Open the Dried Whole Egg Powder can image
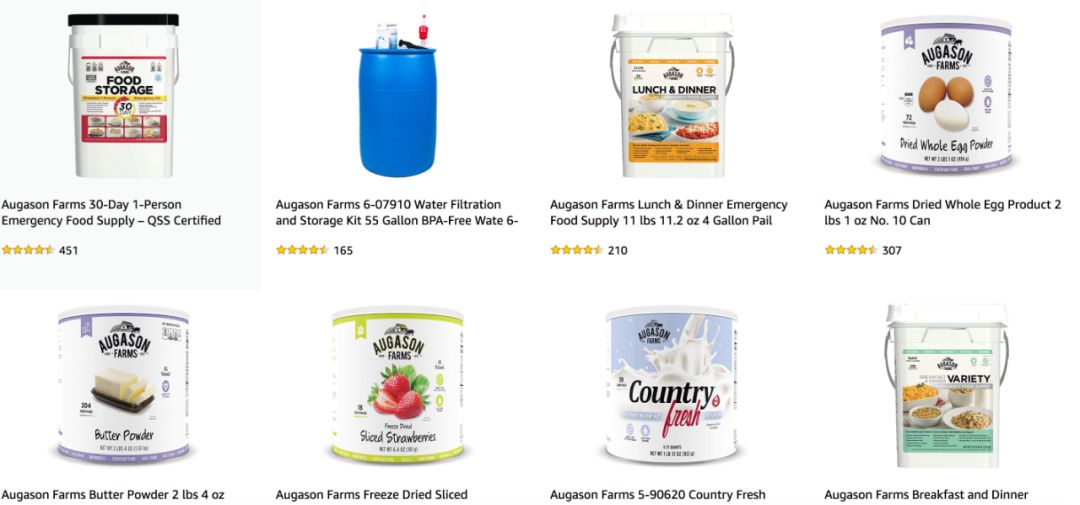The height and width of the screenshot is (505, 1080). pyautogui.click(x=946, y=95)
